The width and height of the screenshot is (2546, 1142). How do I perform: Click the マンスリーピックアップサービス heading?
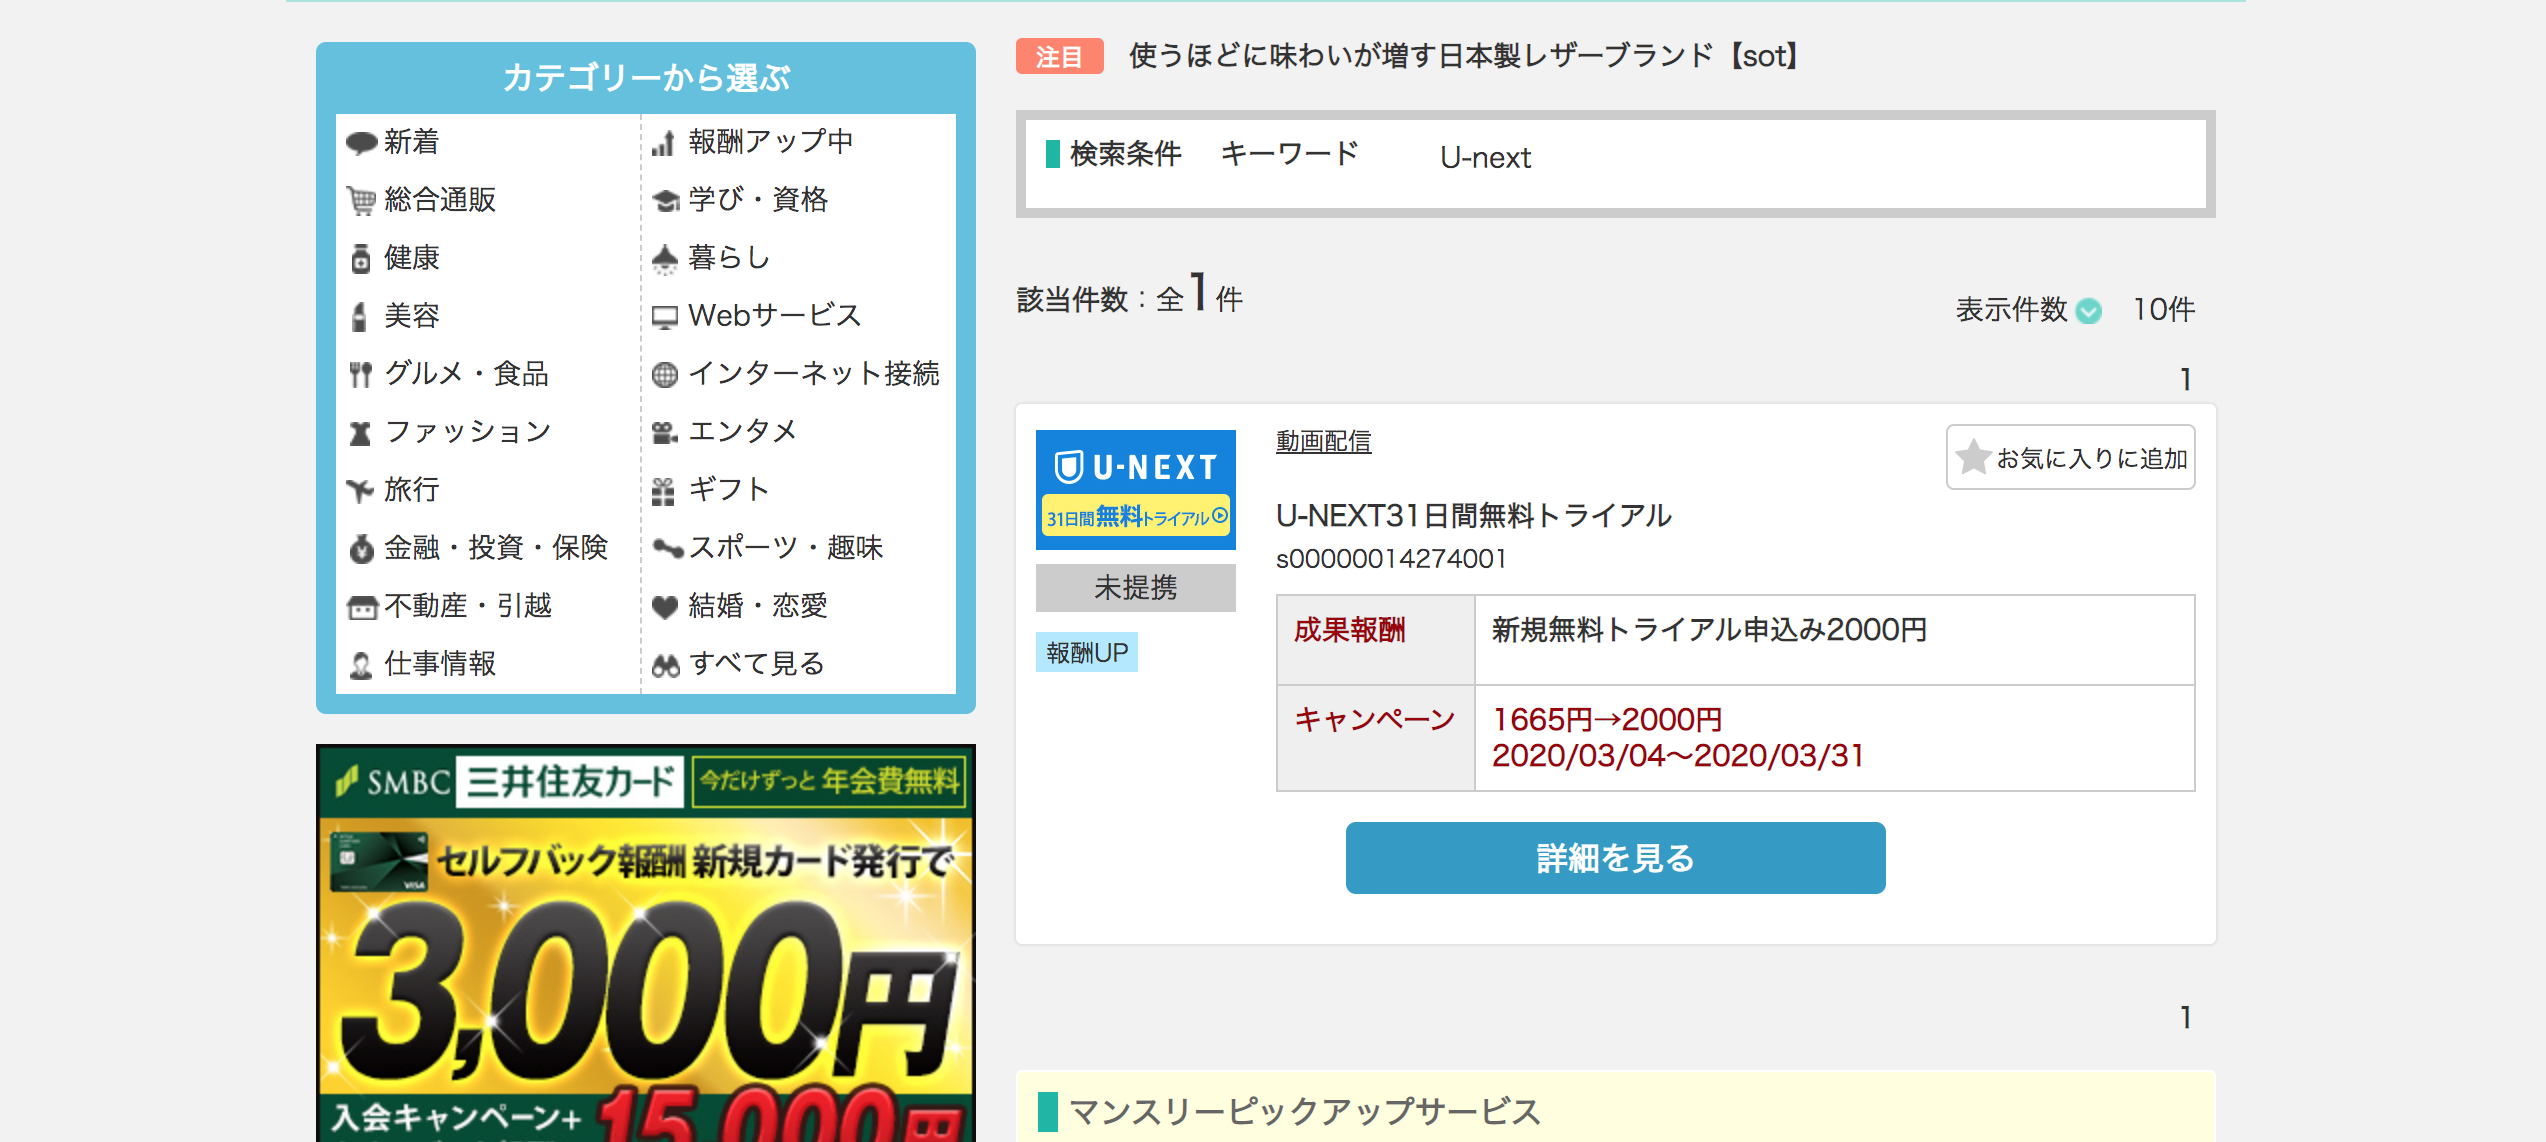tap(1304, 1112)
